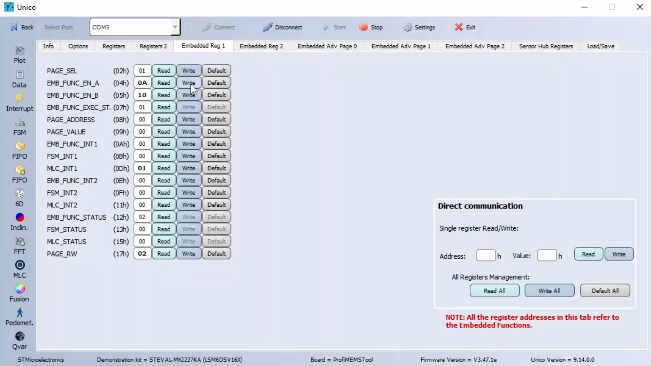651x366 pixels.
Task: Click the PAGE_SEL value field
Action: point(142,71)
